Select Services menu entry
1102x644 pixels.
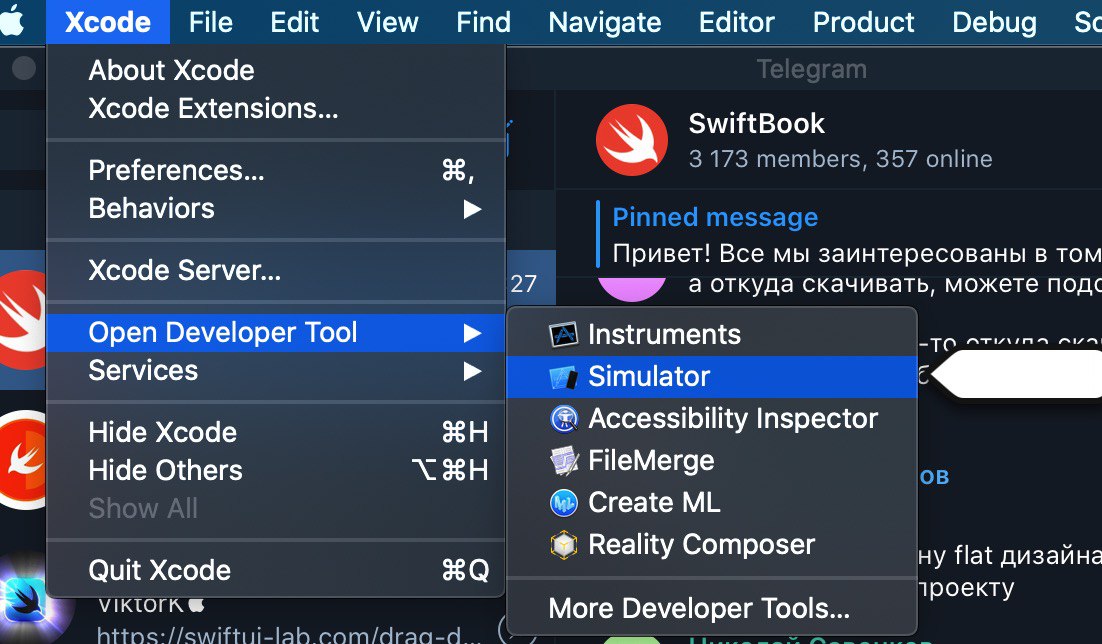click(x=276, y=371)
